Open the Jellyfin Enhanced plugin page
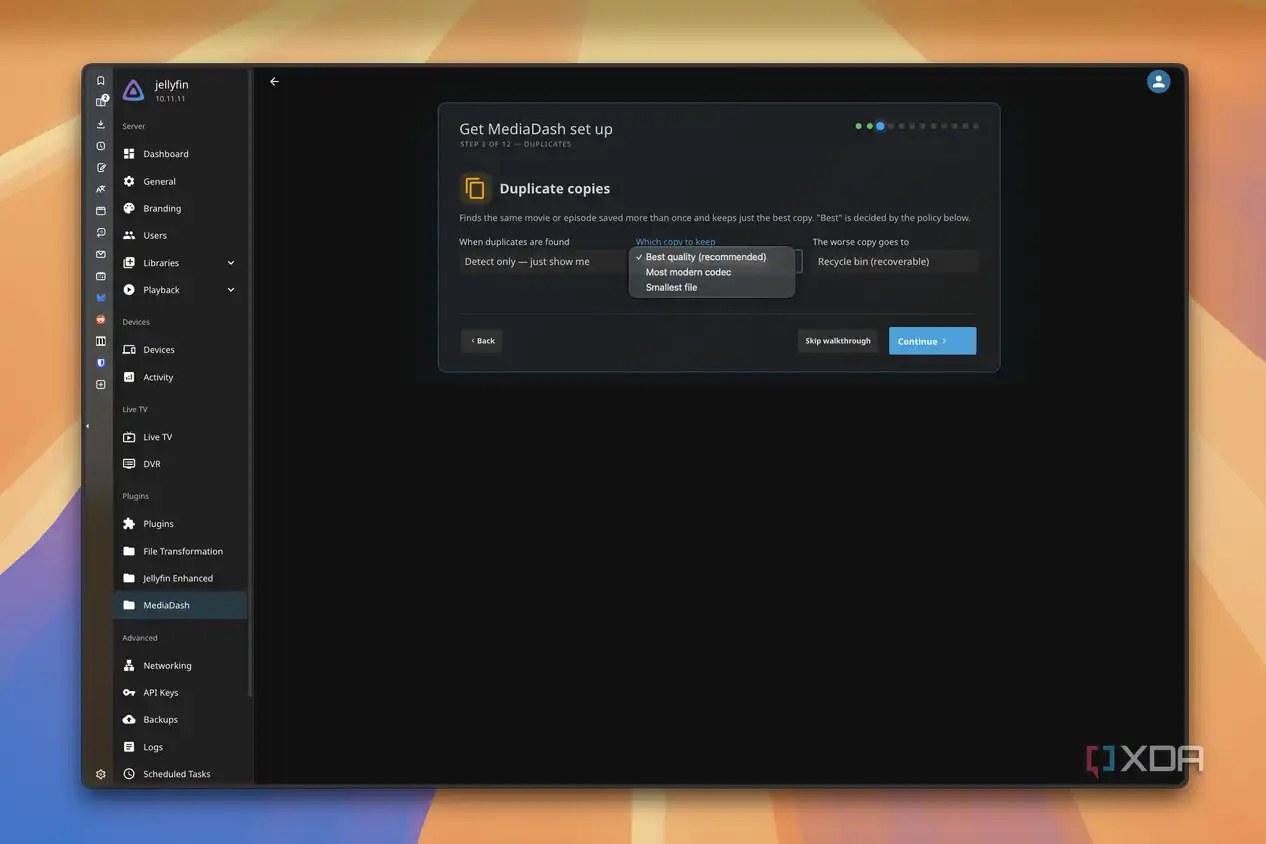 pyautogui.click(x=180, y=578)
